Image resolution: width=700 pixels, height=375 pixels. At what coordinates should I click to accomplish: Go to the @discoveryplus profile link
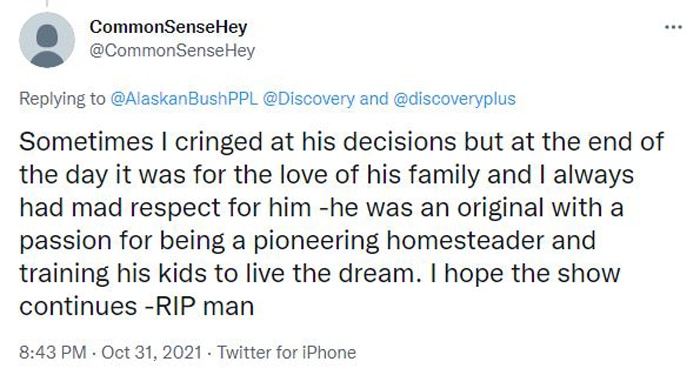[454, 99]
